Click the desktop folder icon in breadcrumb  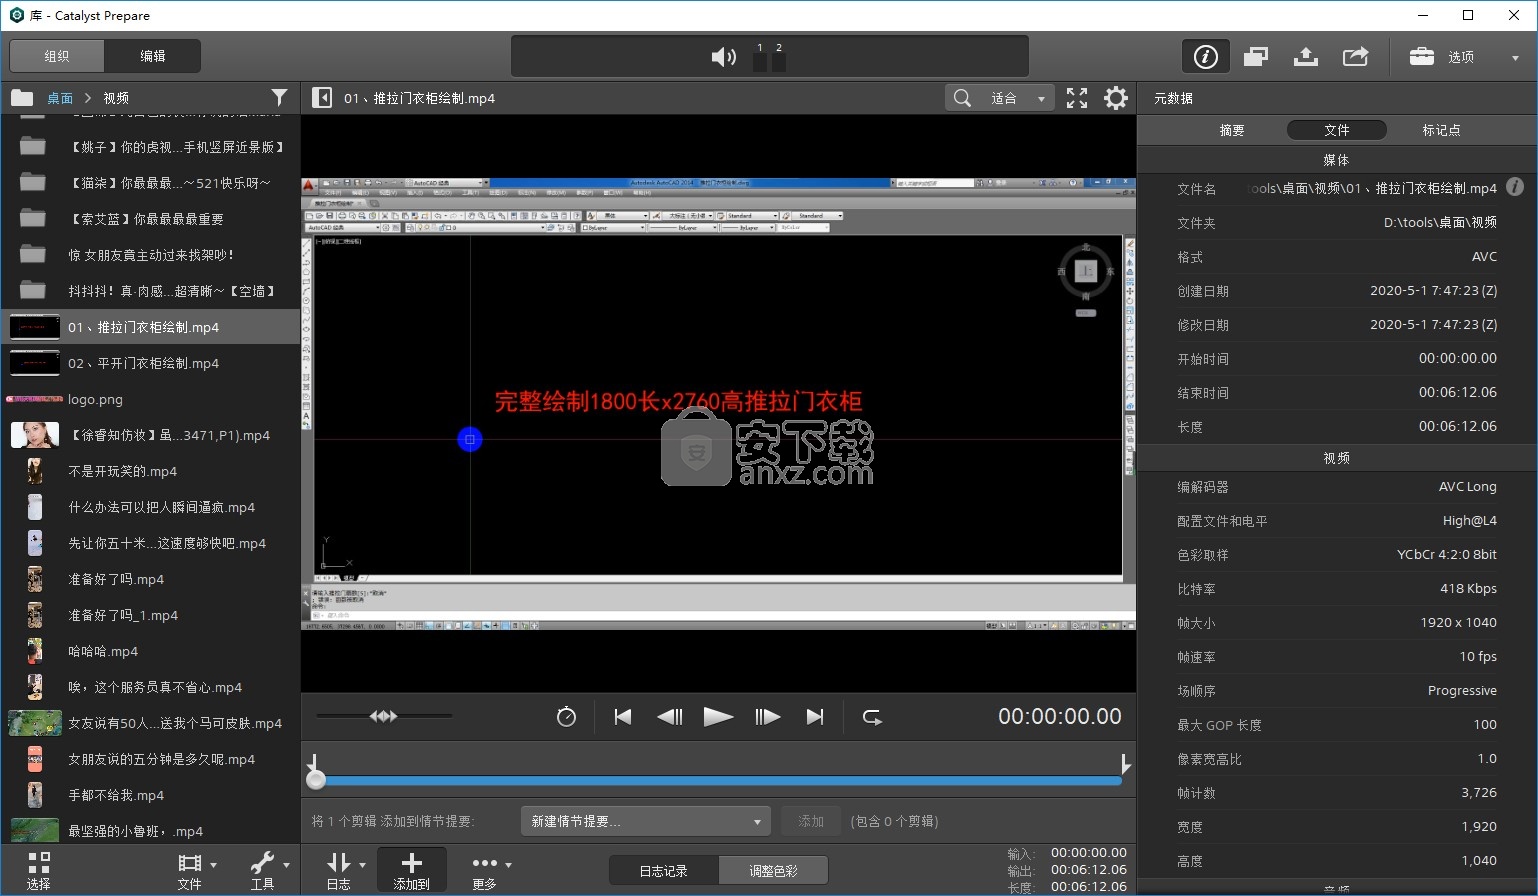pos(22,97)
